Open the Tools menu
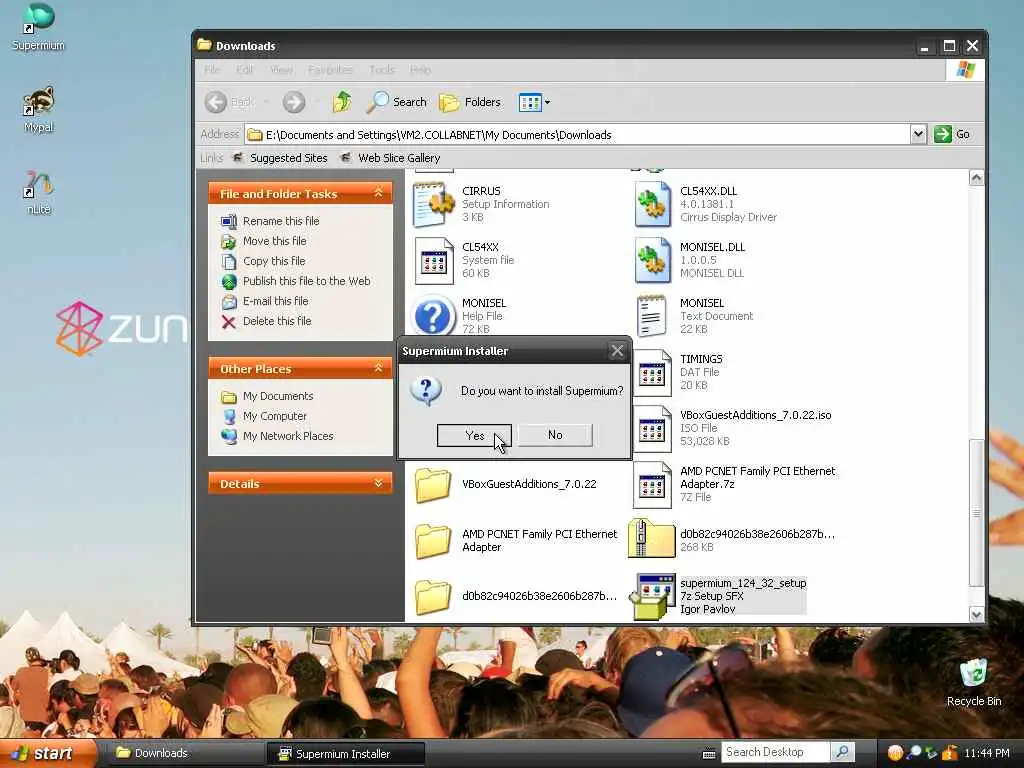Image resolution: width=1024 pixels, height=768 pixels. point(382,70)
